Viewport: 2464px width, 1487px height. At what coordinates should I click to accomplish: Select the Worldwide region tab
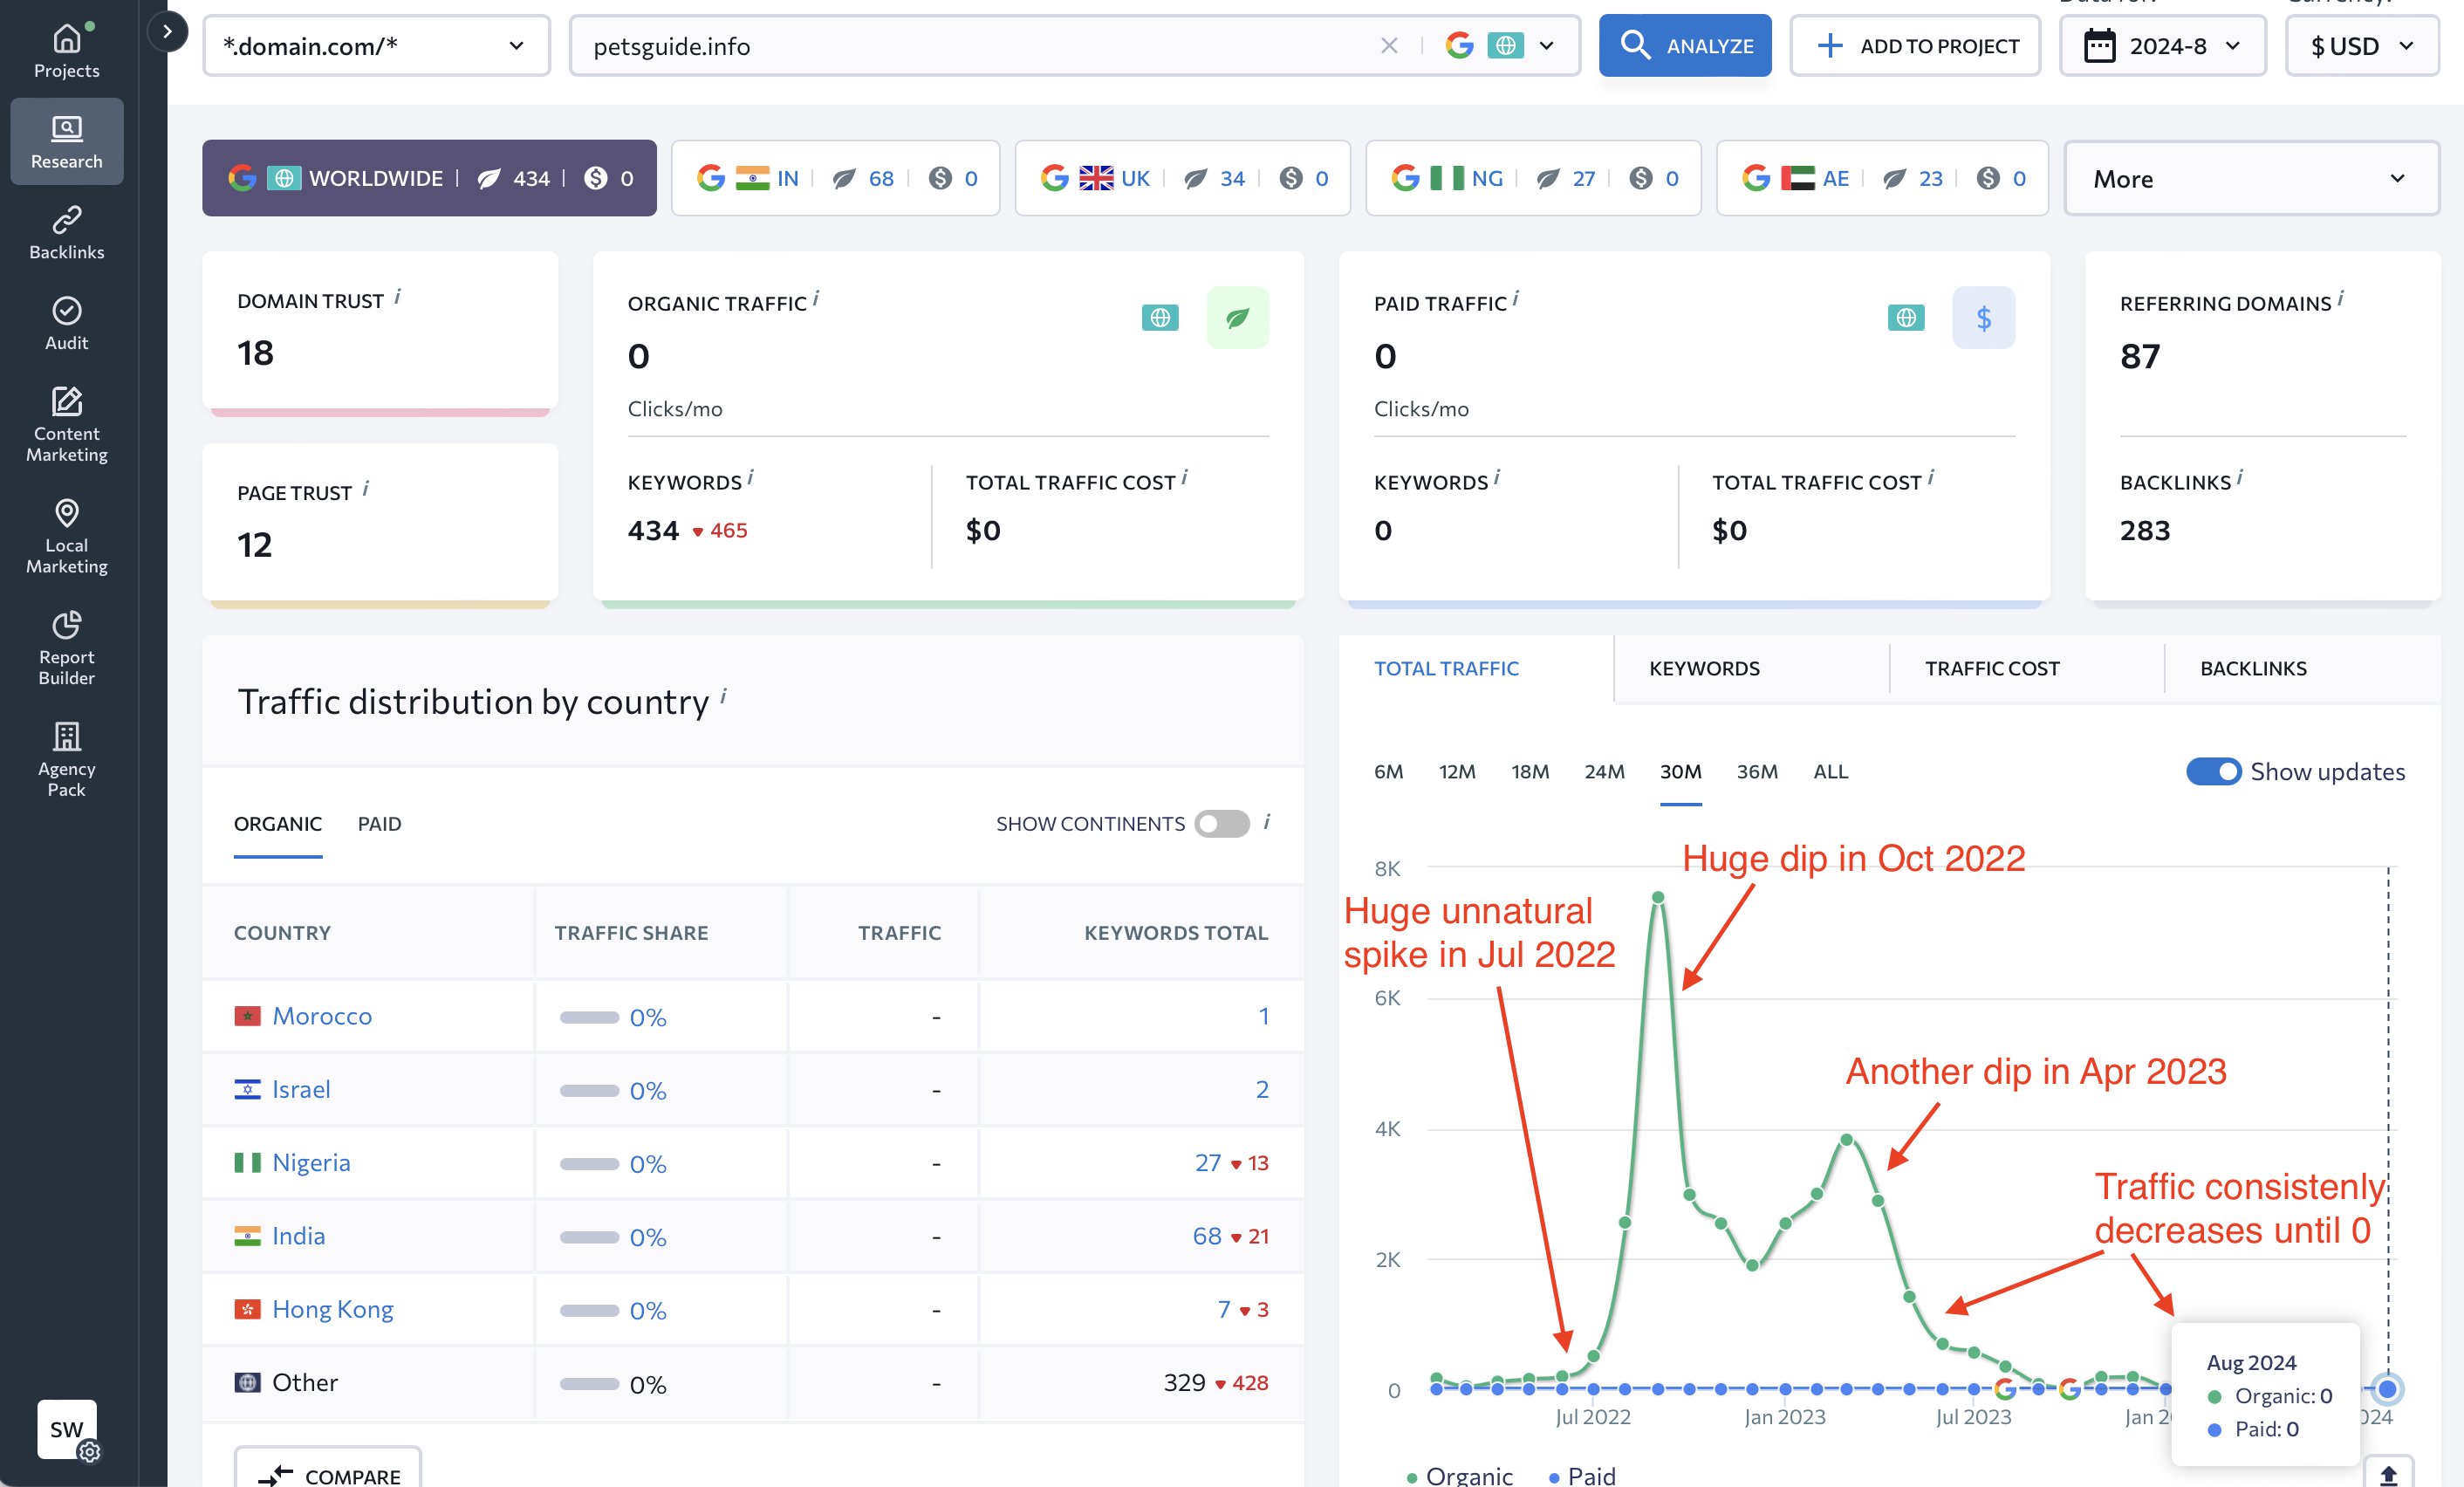(429, 178)
